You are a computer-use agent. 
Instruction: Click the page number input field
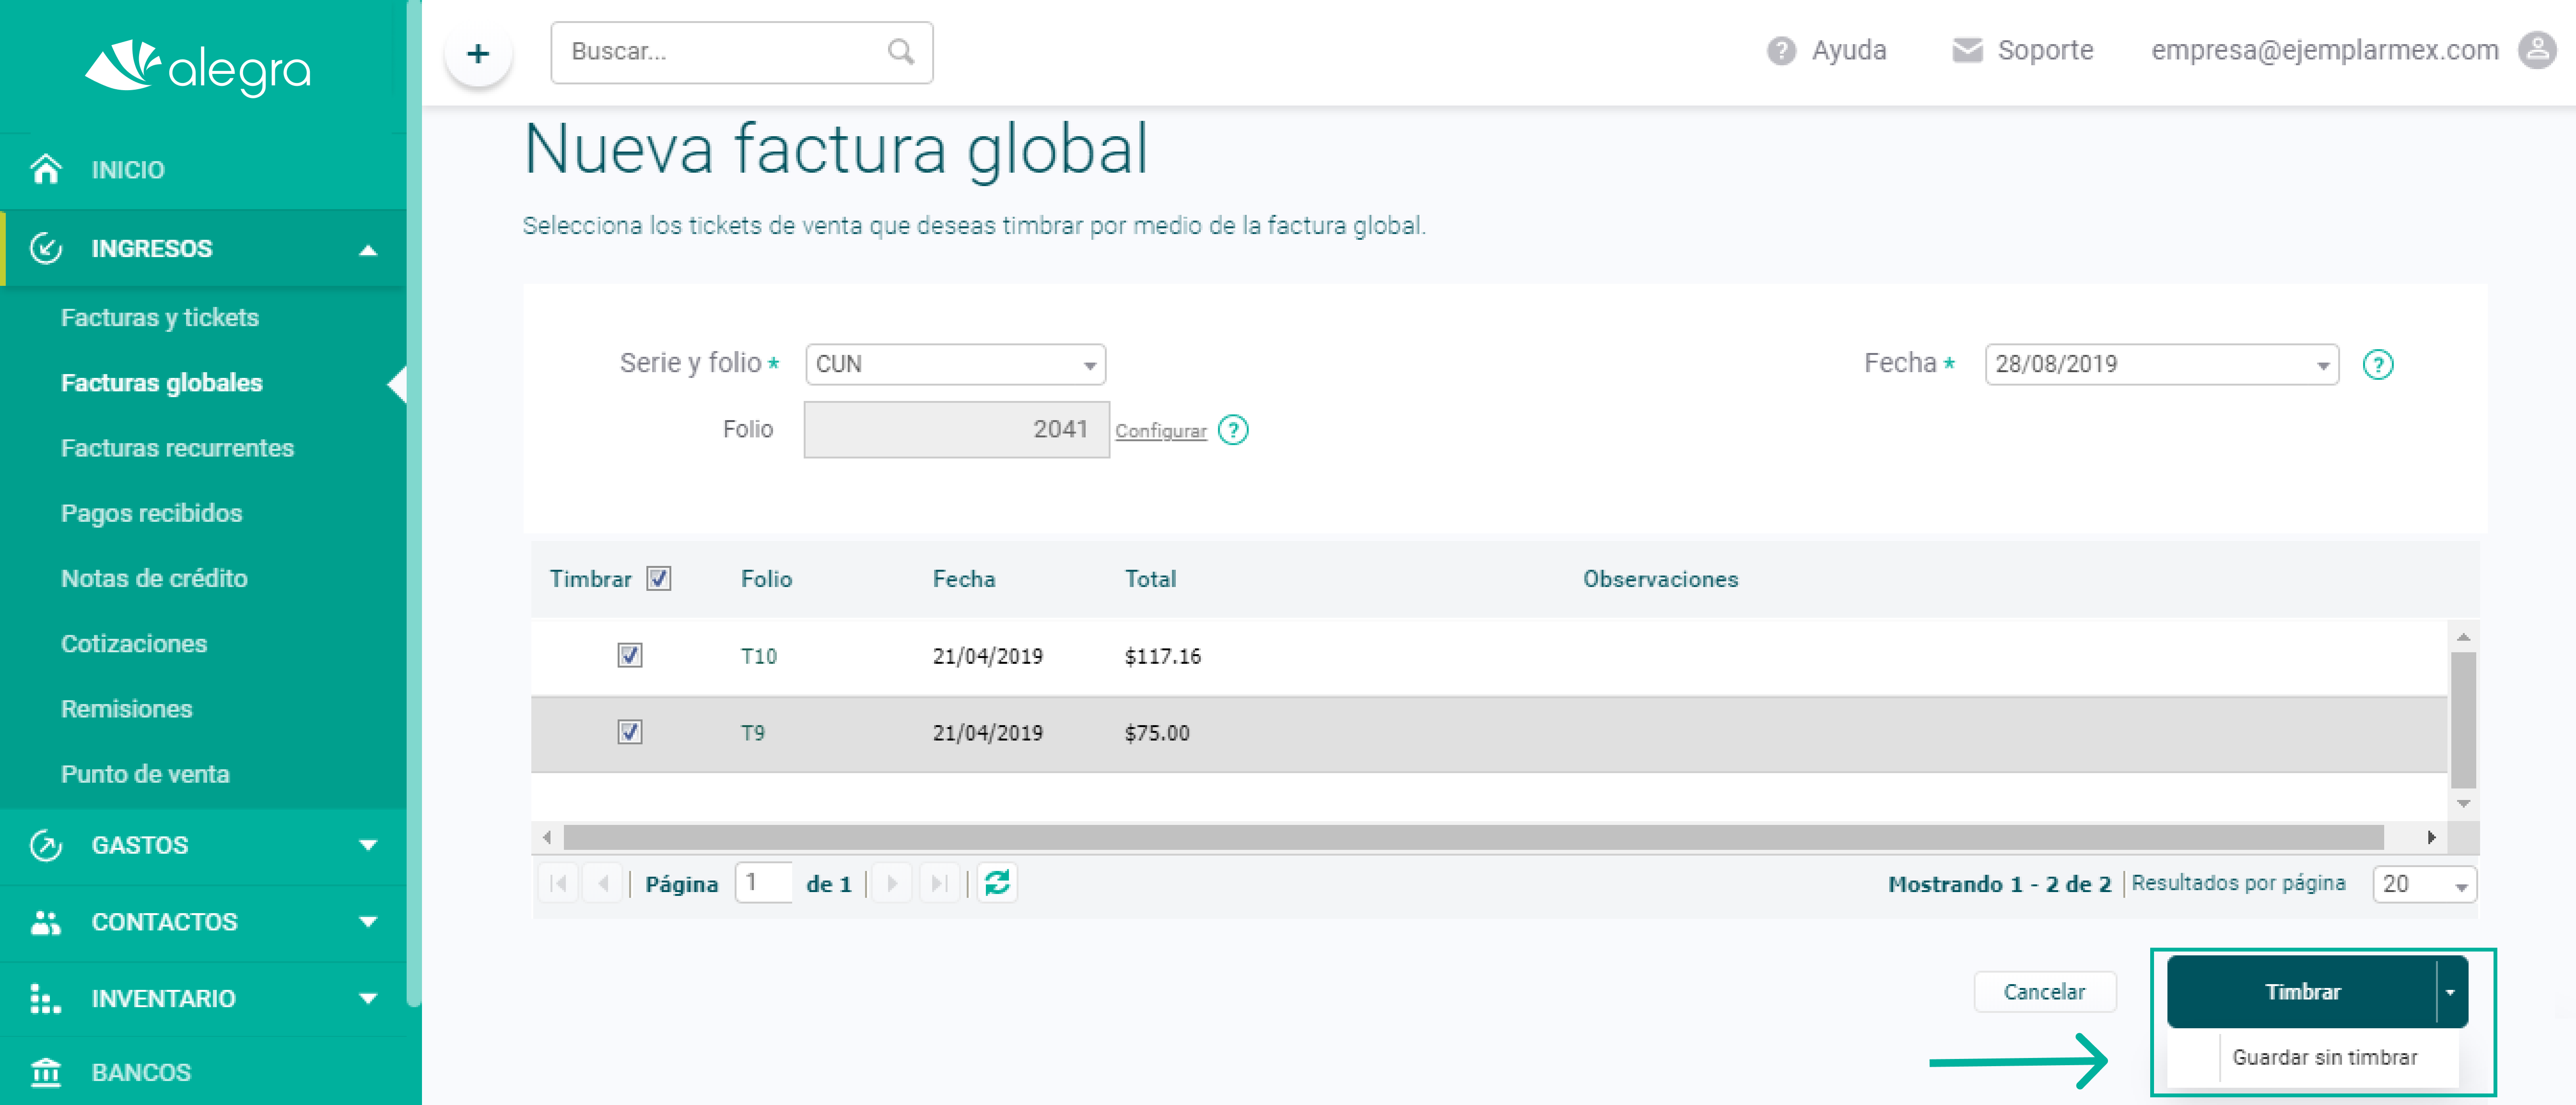763,883
